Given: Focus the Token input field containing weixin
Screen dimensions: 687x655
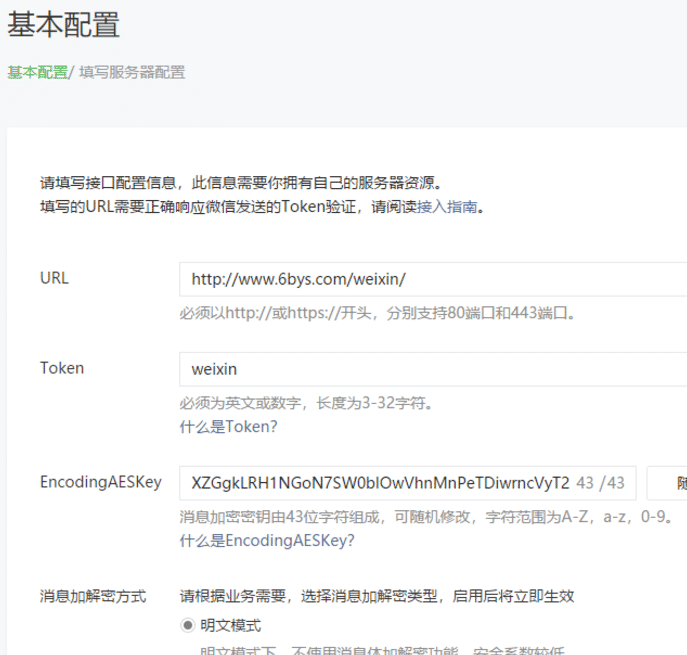Looking at the screenshot, I should (432, 369).
